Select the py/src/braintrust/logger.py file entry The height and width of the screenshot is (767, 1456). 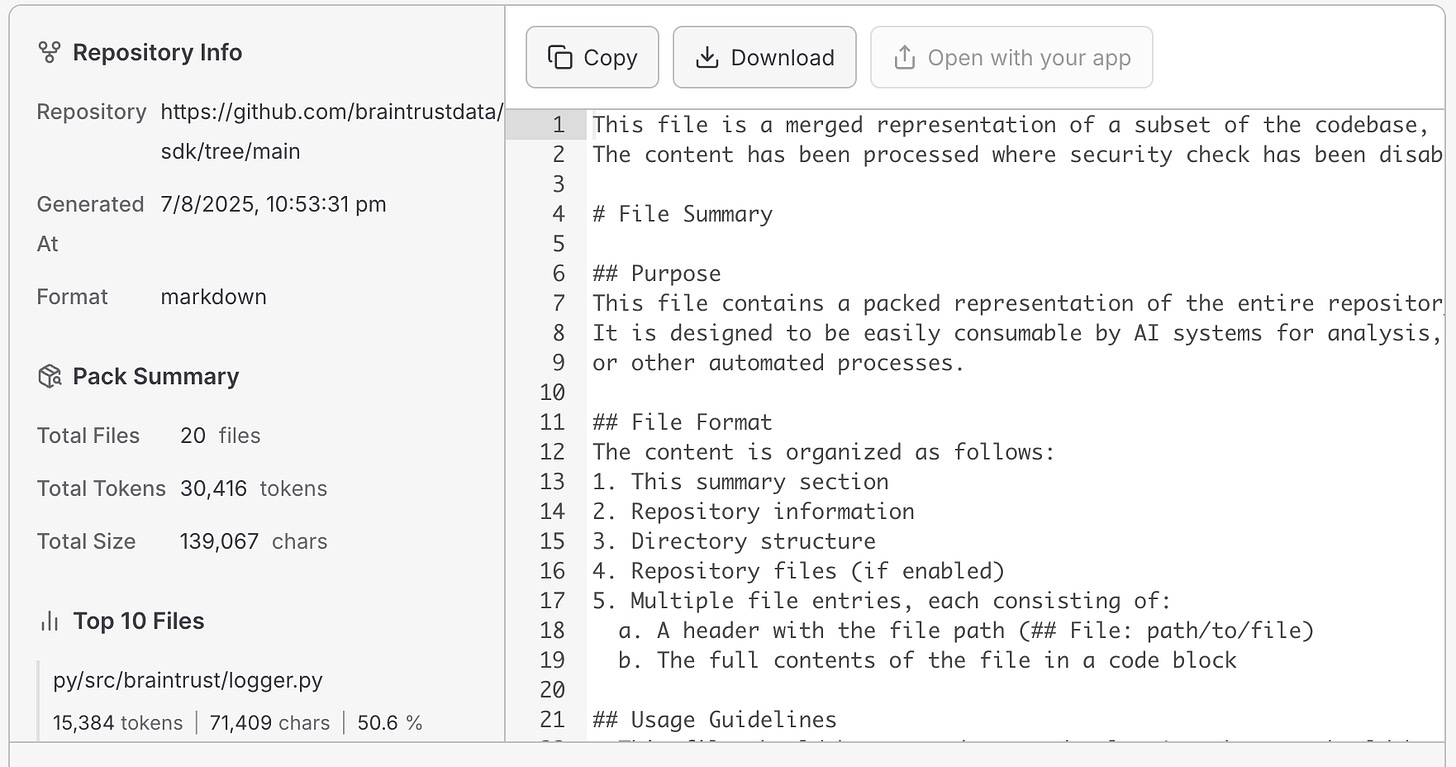pos(187,680)
